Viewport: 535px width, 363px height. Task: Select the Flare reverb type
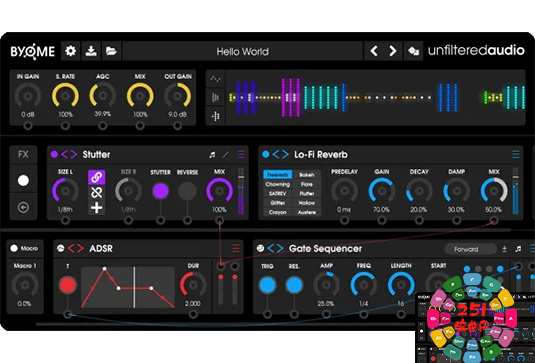pos(306,184)
